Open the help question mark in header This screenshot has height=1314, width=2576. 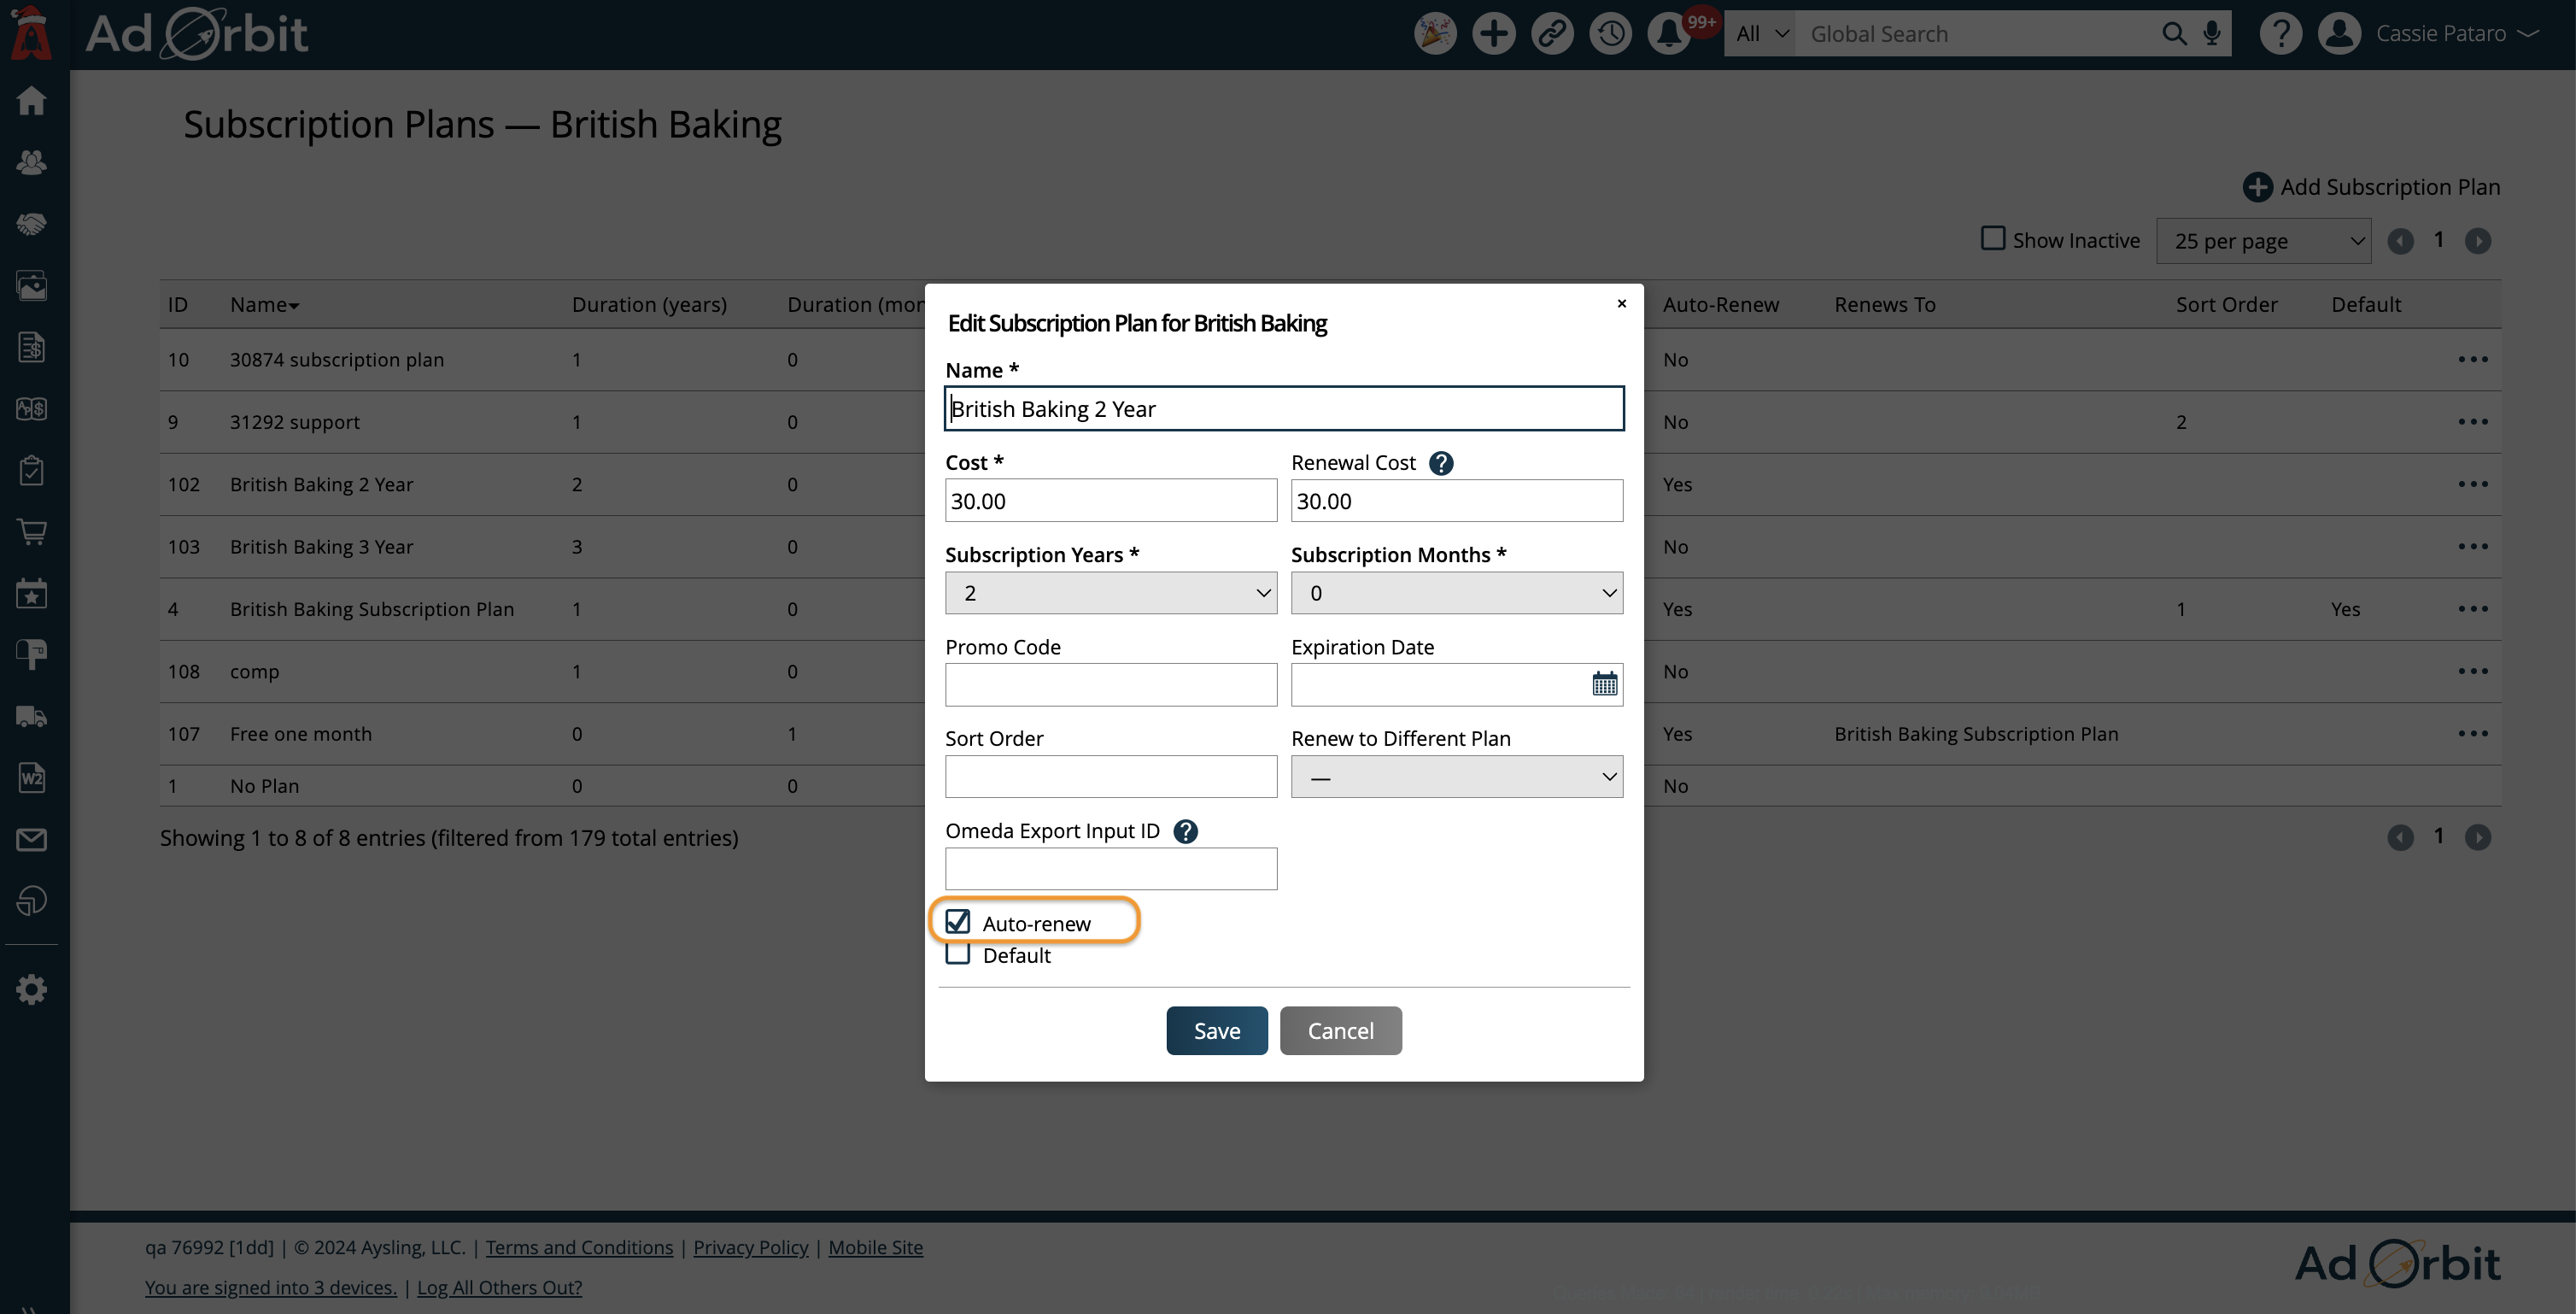[2281, 34]
